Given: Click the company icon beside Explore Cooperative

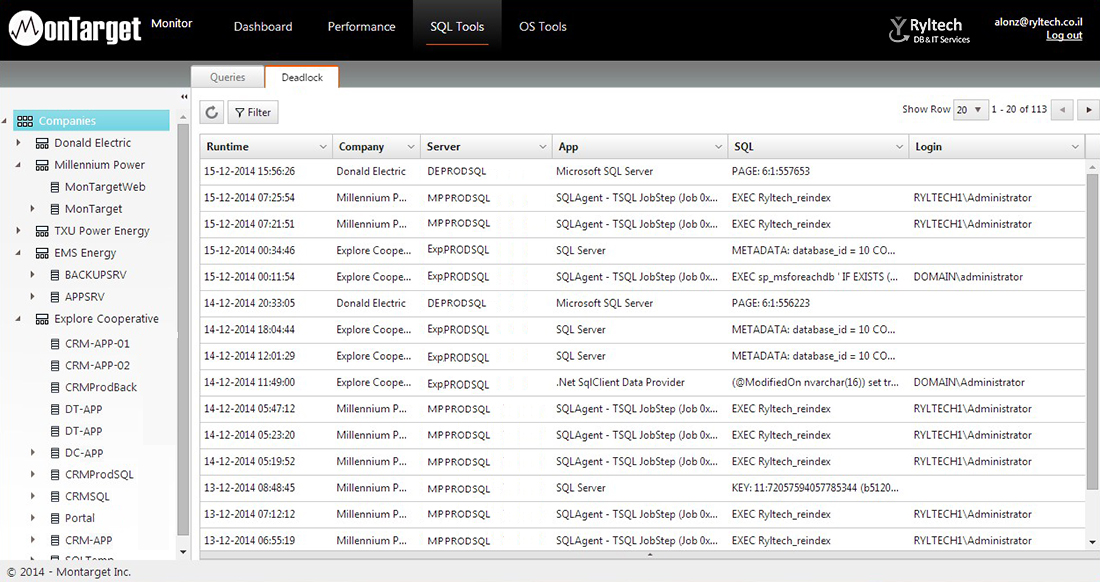Looking at the screenshot, I should coord(42,319).
